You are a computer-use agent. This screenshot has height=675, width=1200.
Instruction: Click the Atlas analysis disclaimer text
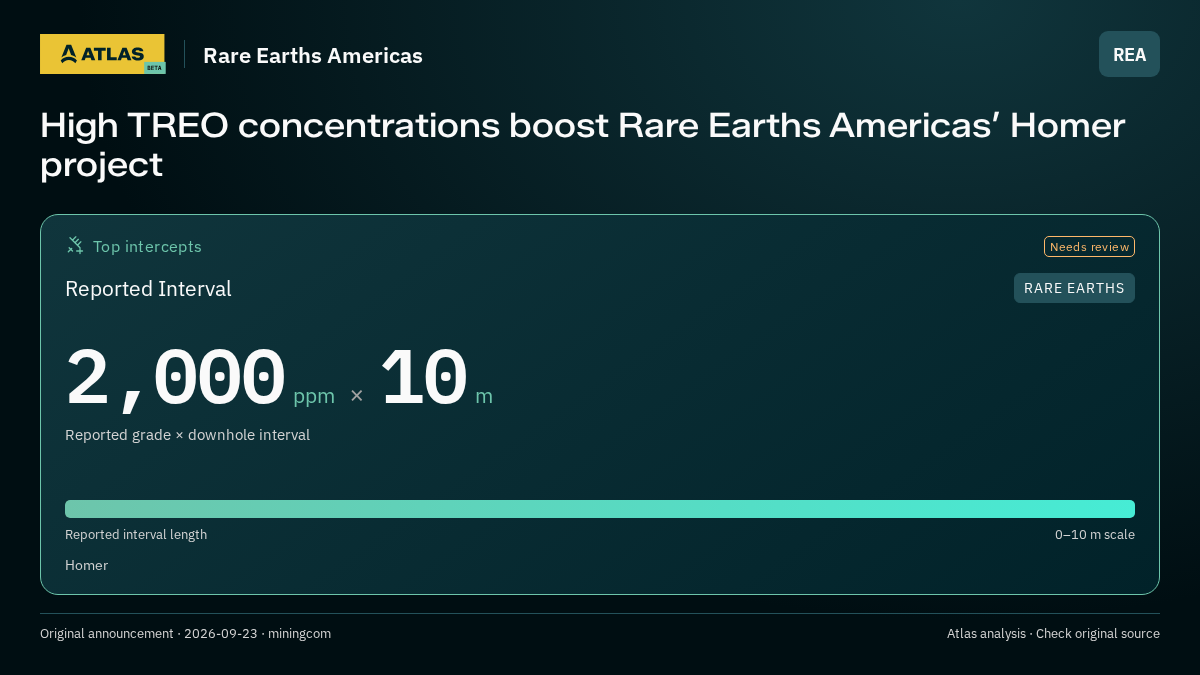point(1053,634)
